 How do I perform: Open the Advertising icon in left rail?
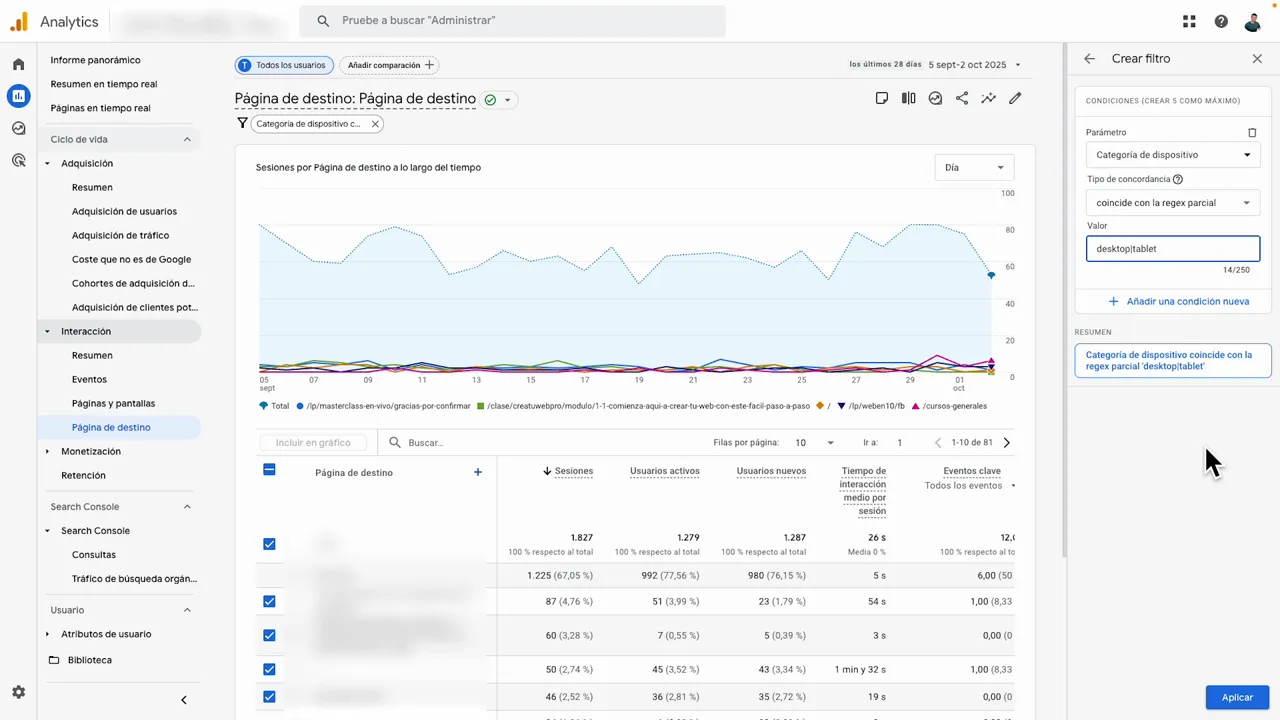18,160
